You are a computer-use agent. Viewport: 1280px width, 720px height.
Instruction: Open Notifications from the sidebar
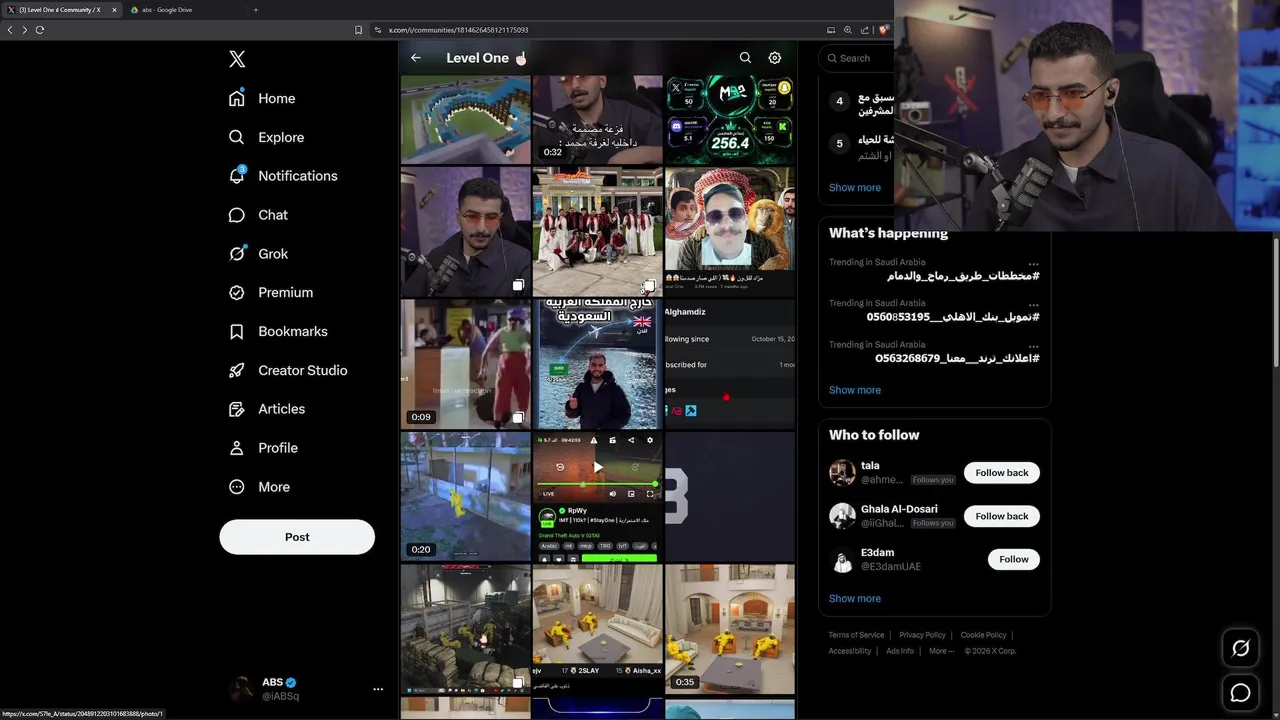(283, 176)
